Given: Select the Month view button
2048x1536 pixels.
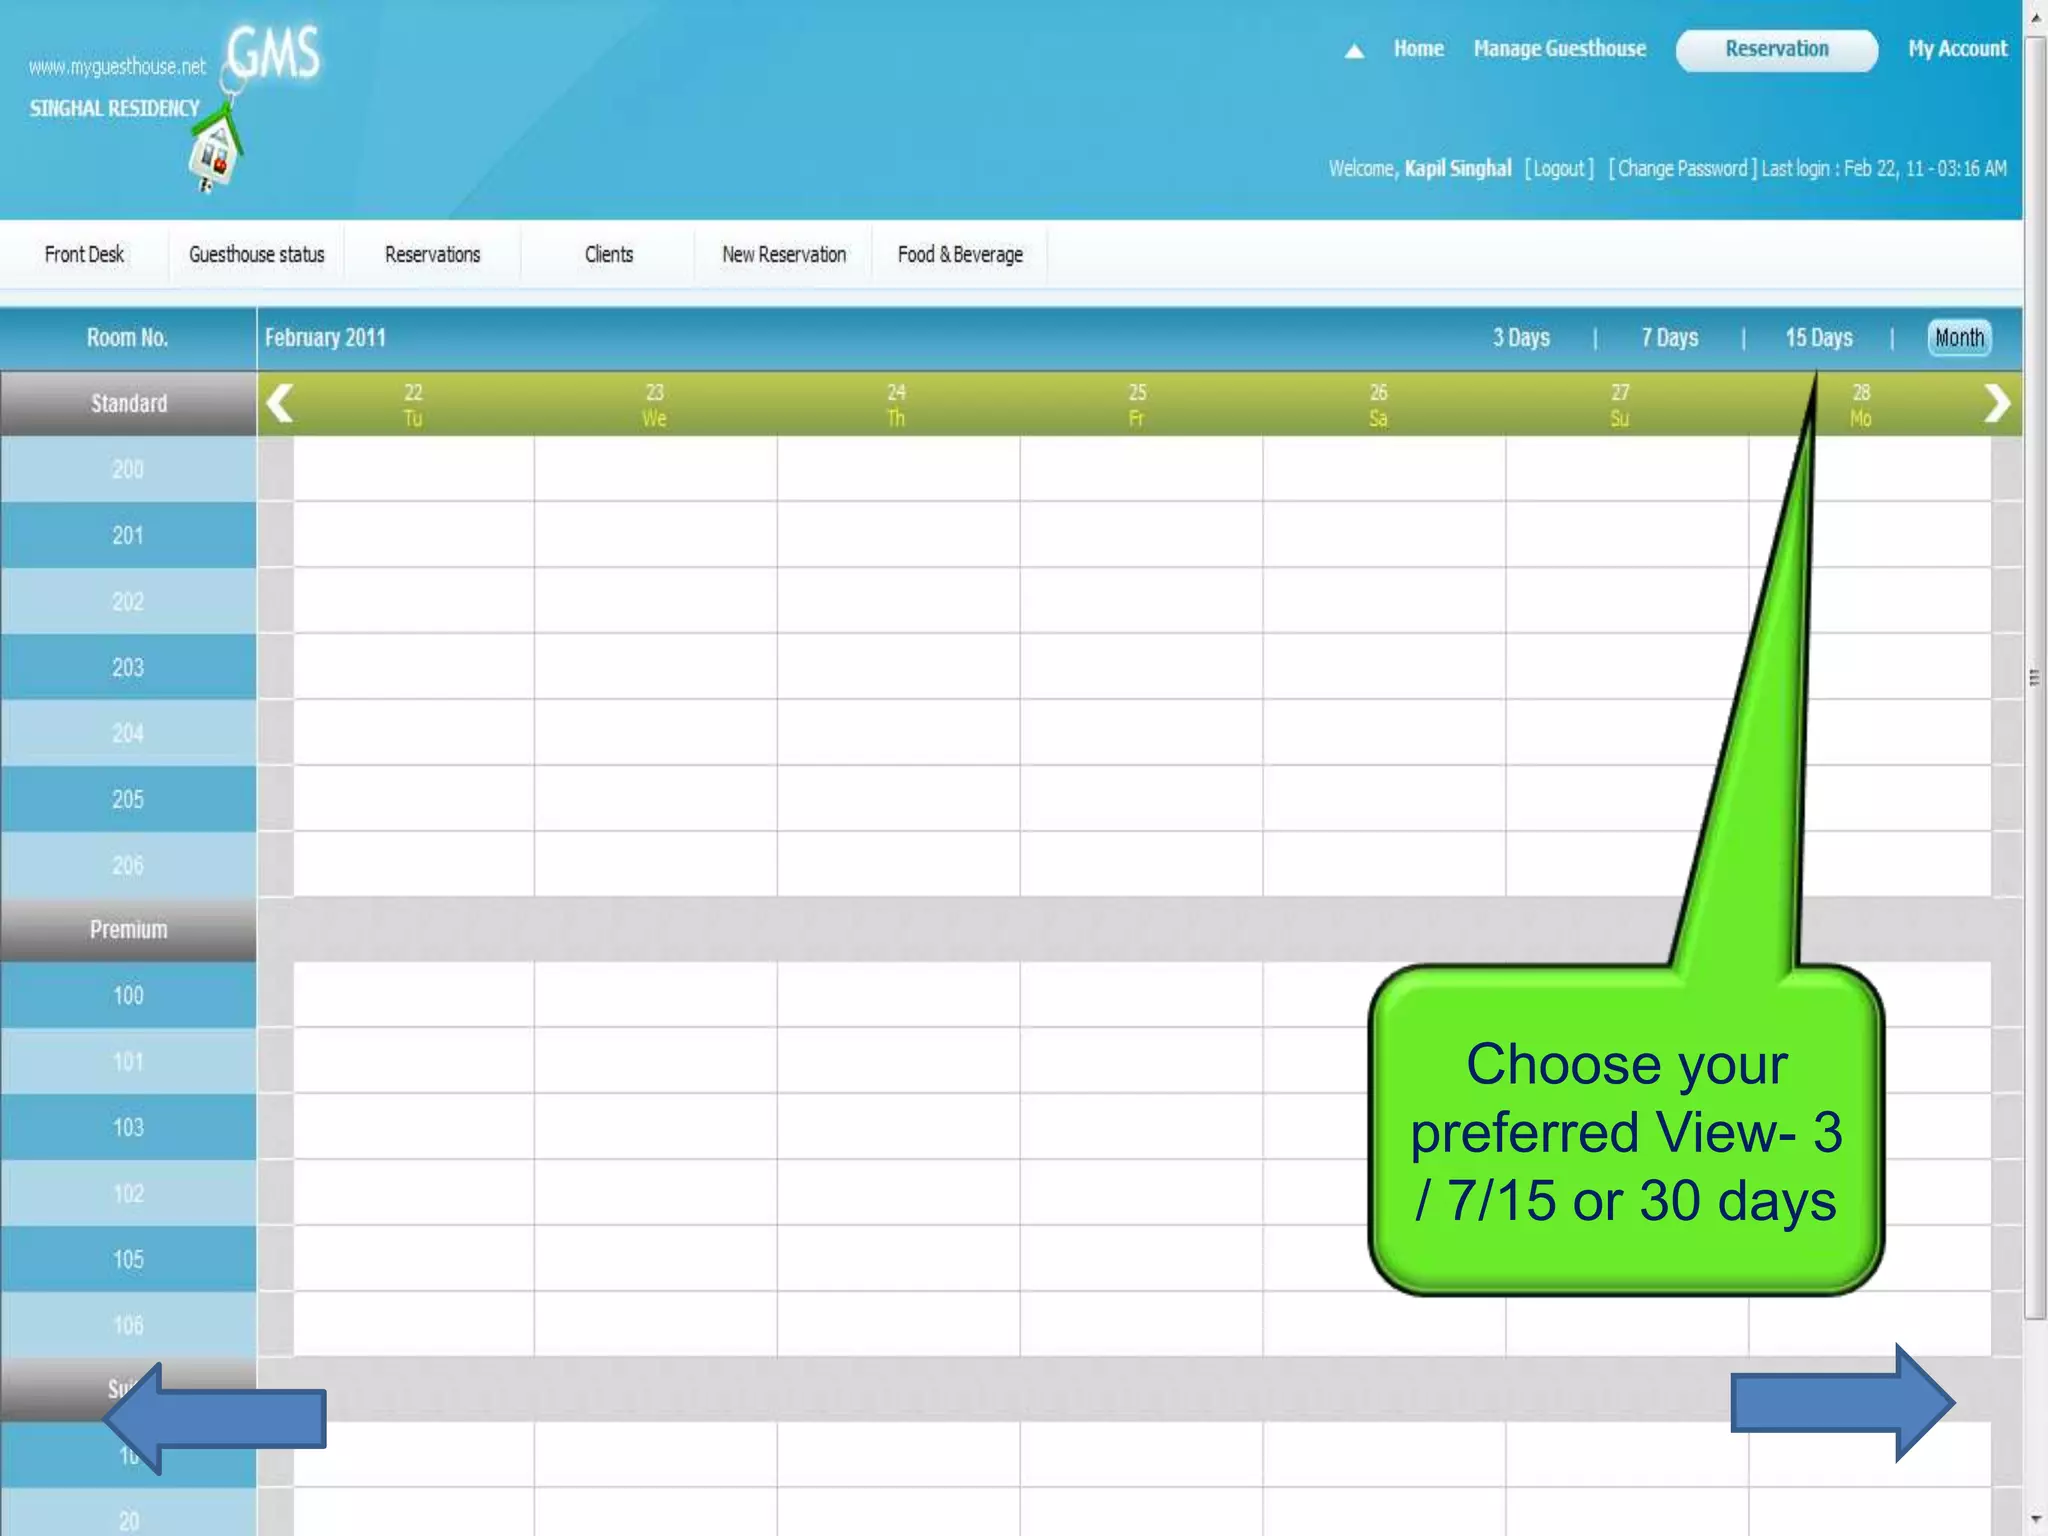Looking at the screenshot, I should 1959,338.
